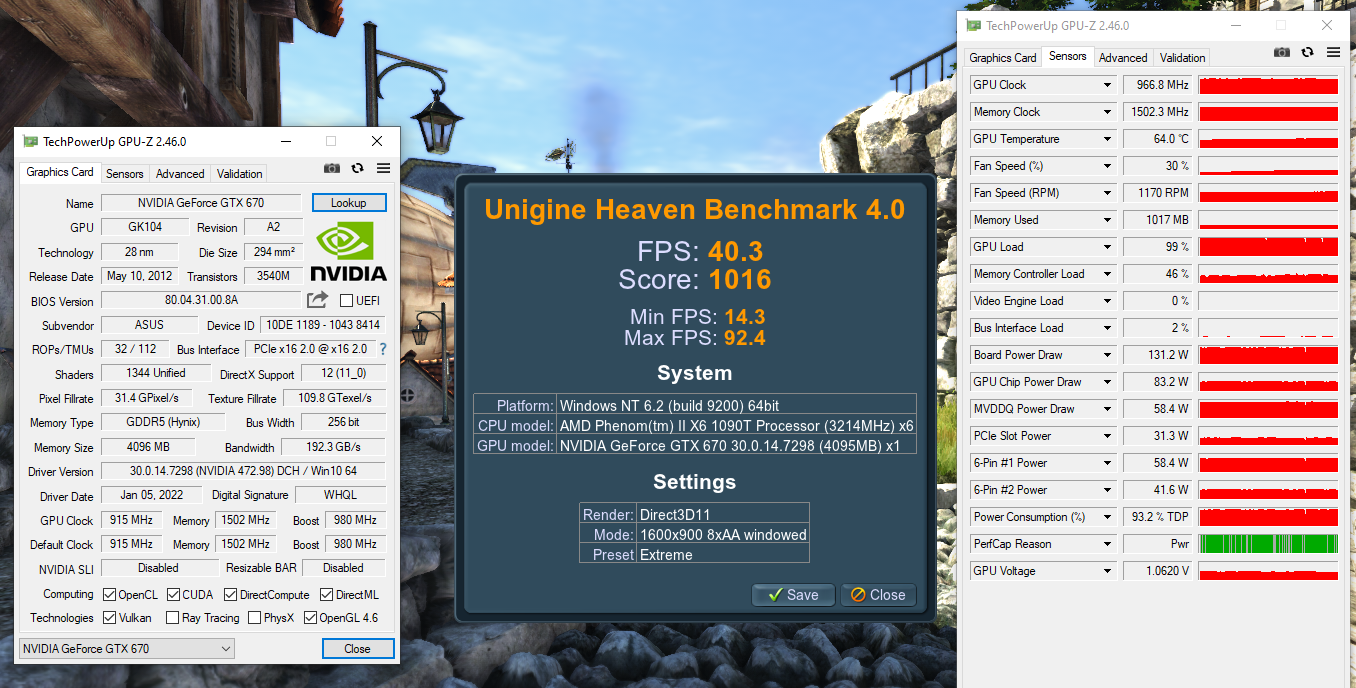Toggle the PhysX checkbox
Screen dimensions: 1356x688
[254, 618]
